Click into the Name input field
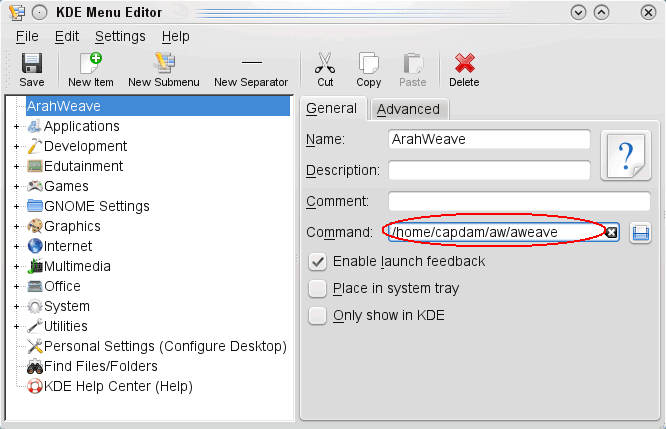Screen dimensions: 666x429 [x=489, y=139]
